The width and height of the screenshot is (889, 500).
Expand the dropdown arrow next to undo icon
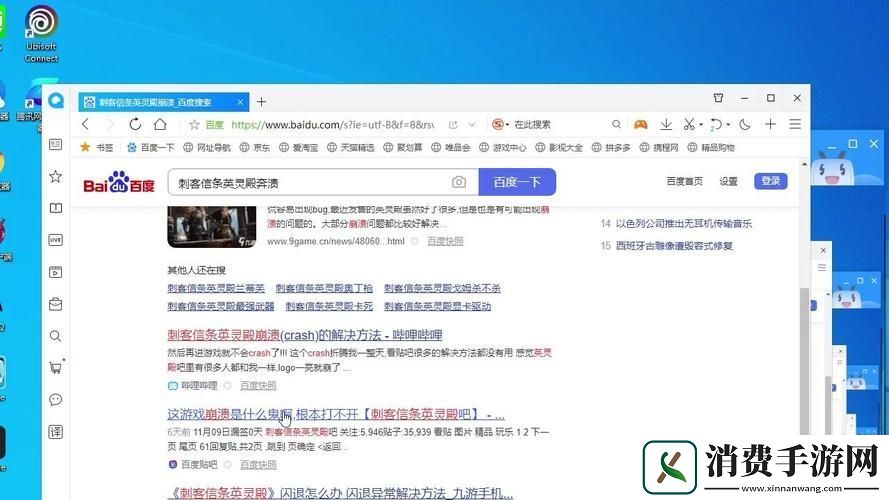729,125
